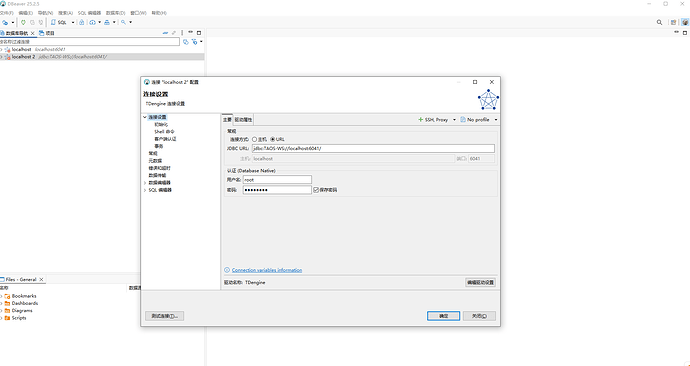Viewport: 690px width, 366px height.
Task: Select 元数据 in settings tree
Action: pyautogui.click(x=155, y=161)
